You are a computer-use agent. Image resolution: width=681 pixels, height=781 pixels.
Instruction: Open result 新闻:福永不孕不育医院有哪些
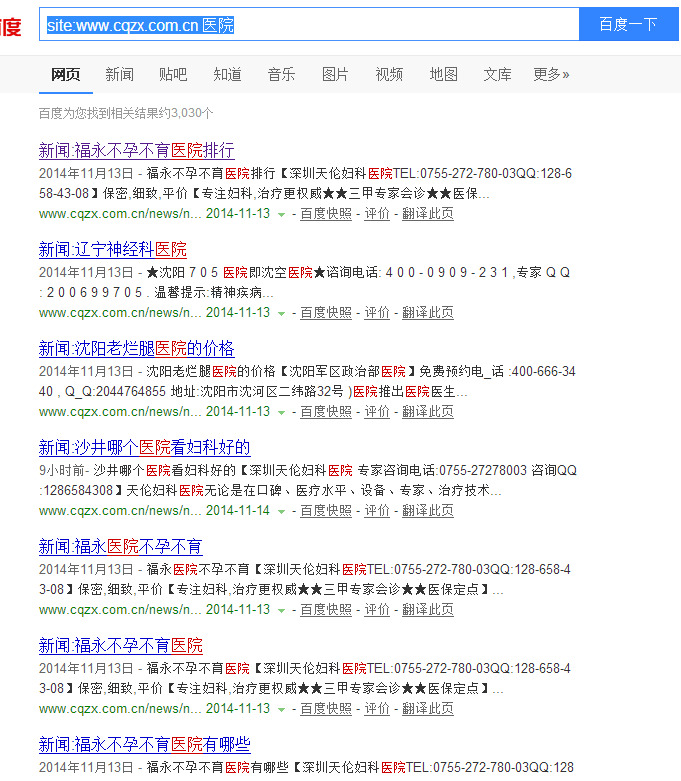tap(144, 745)
